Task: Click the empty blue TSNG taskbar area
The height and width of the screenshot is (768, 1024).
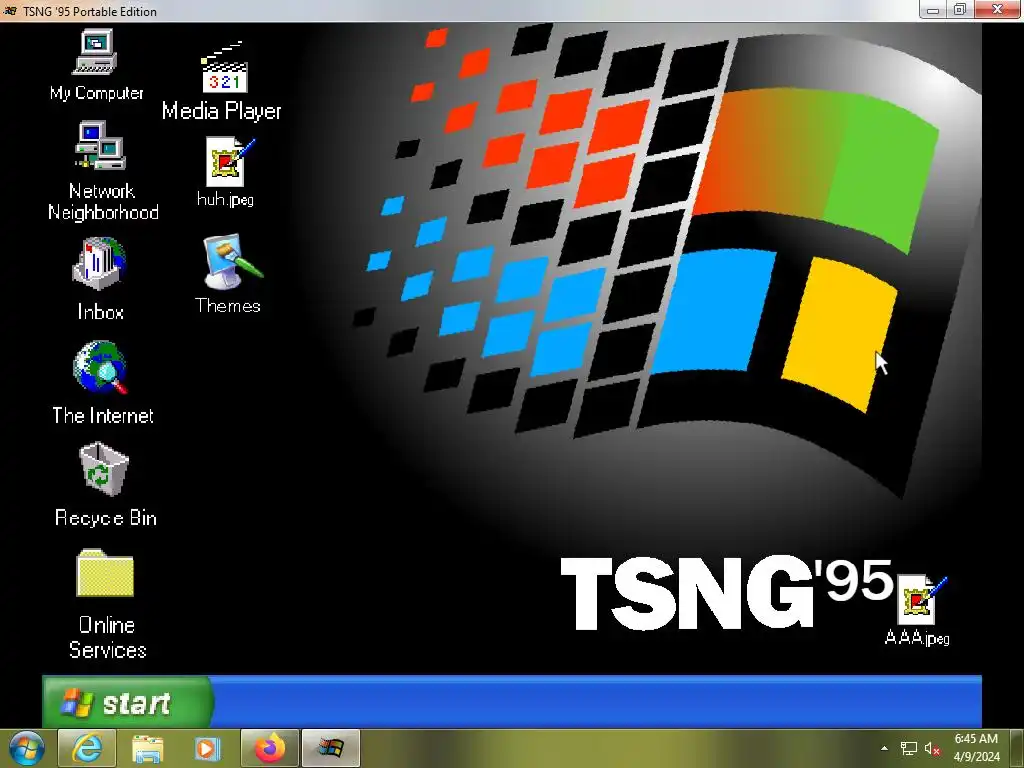Action: (597, 703)
